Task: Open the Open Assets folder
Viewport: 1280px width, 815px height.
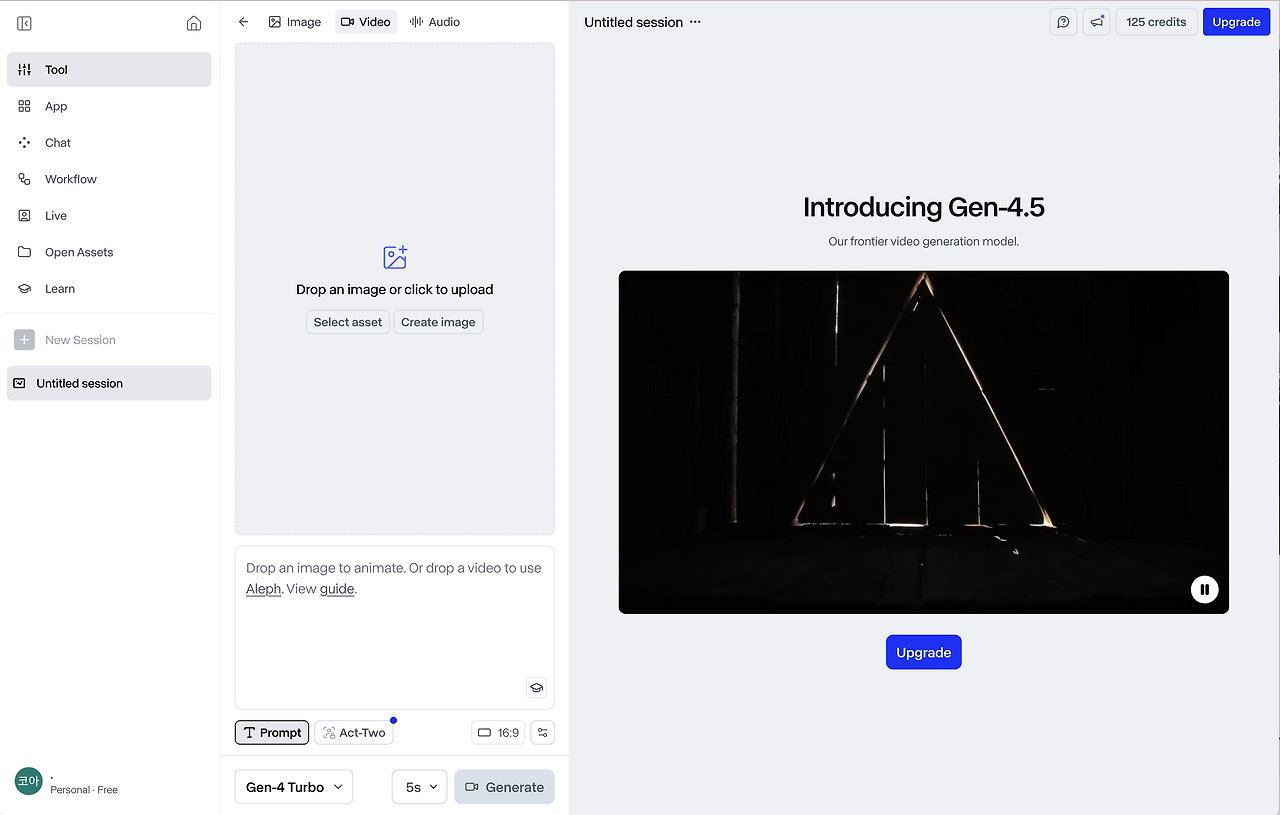Action: click(x=109, y=252)
